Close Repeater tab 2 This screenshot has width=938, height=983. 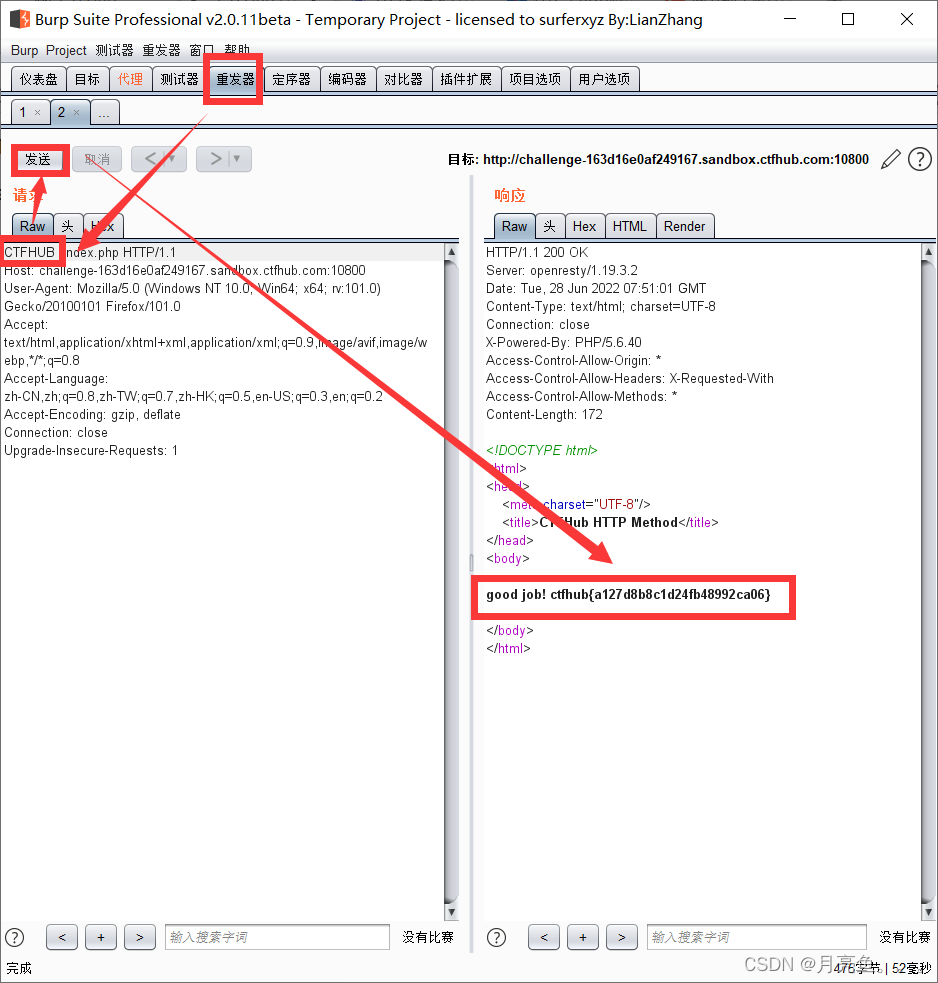coord(76,113)
